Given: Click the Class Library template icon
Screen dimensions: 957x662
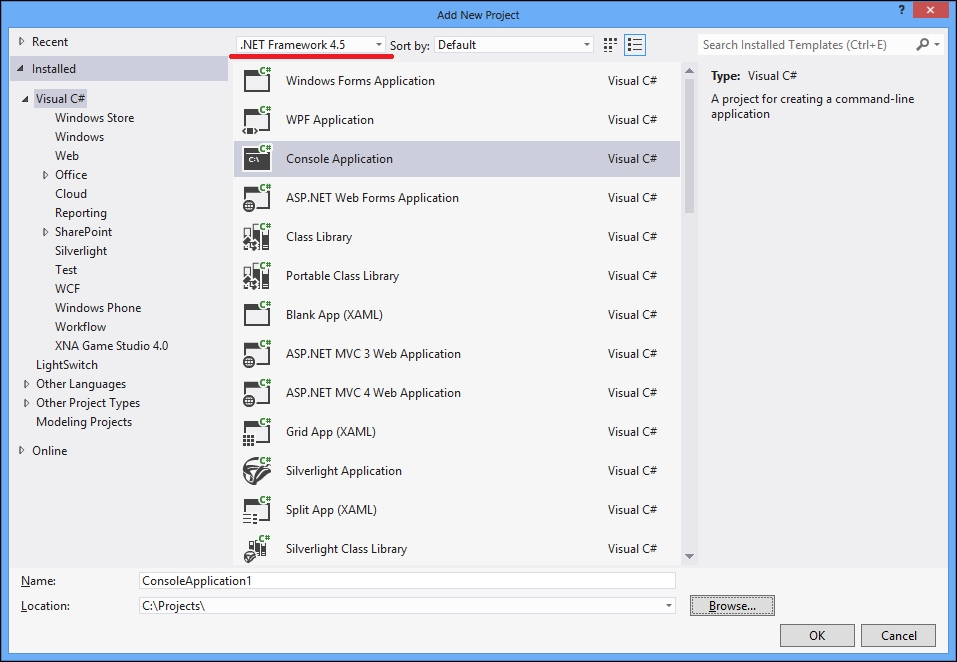Looking at the screenshot, I should pyautogui.click(x=257, y=237).
